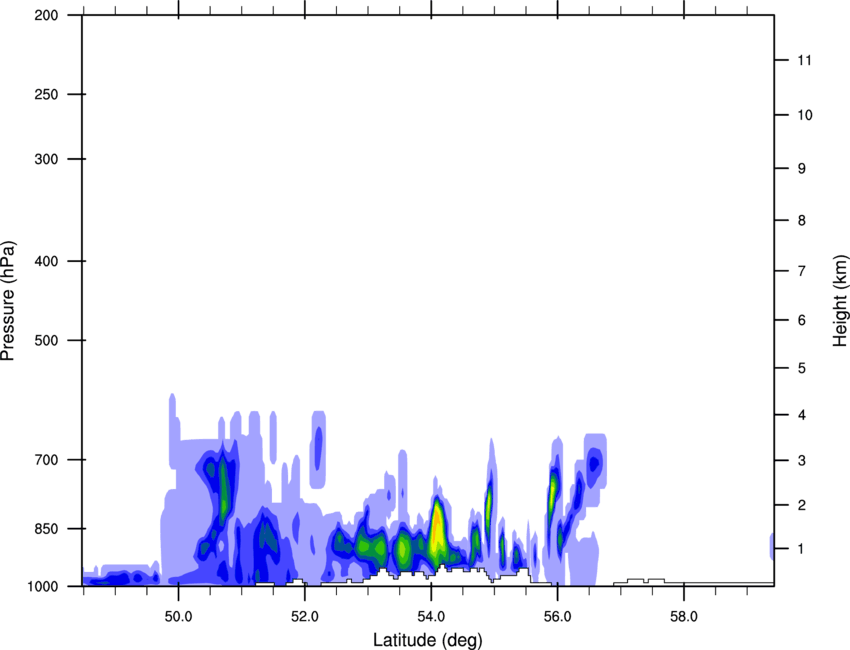Click the 4 km height label
This screenshot has width=850, height=650.
802,415
